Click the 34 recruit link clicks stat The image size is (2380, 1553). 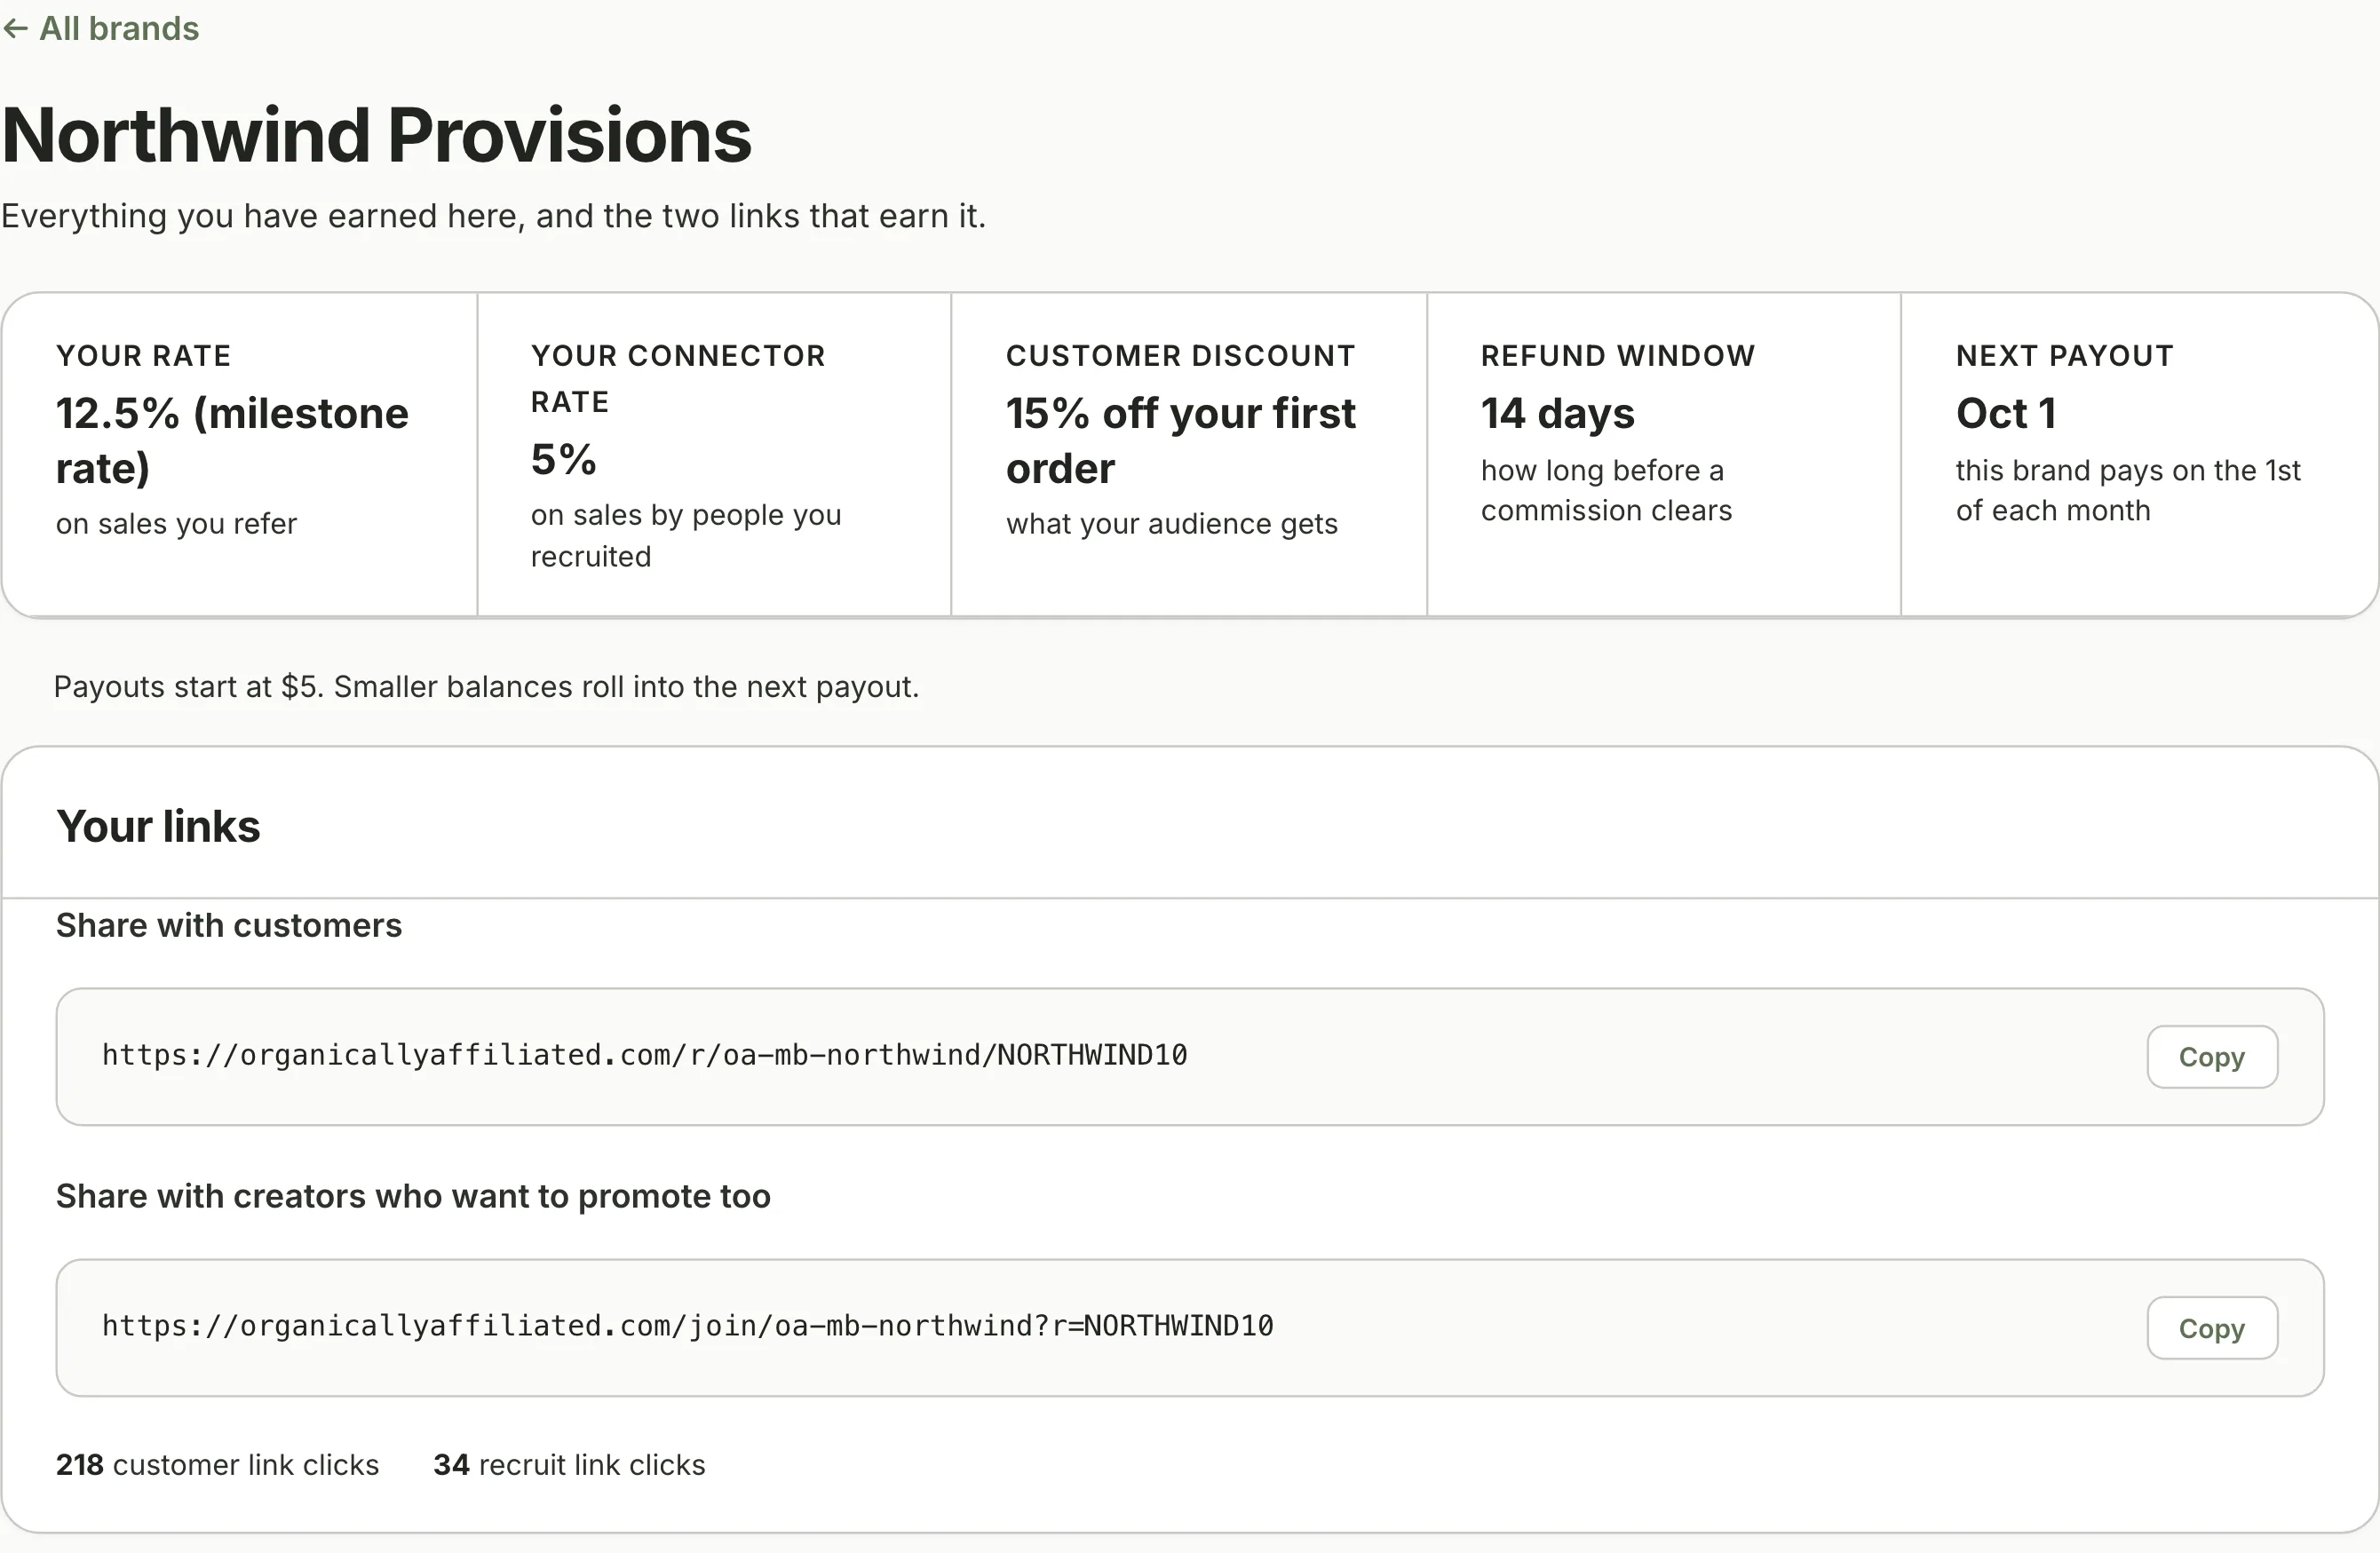569,1464
